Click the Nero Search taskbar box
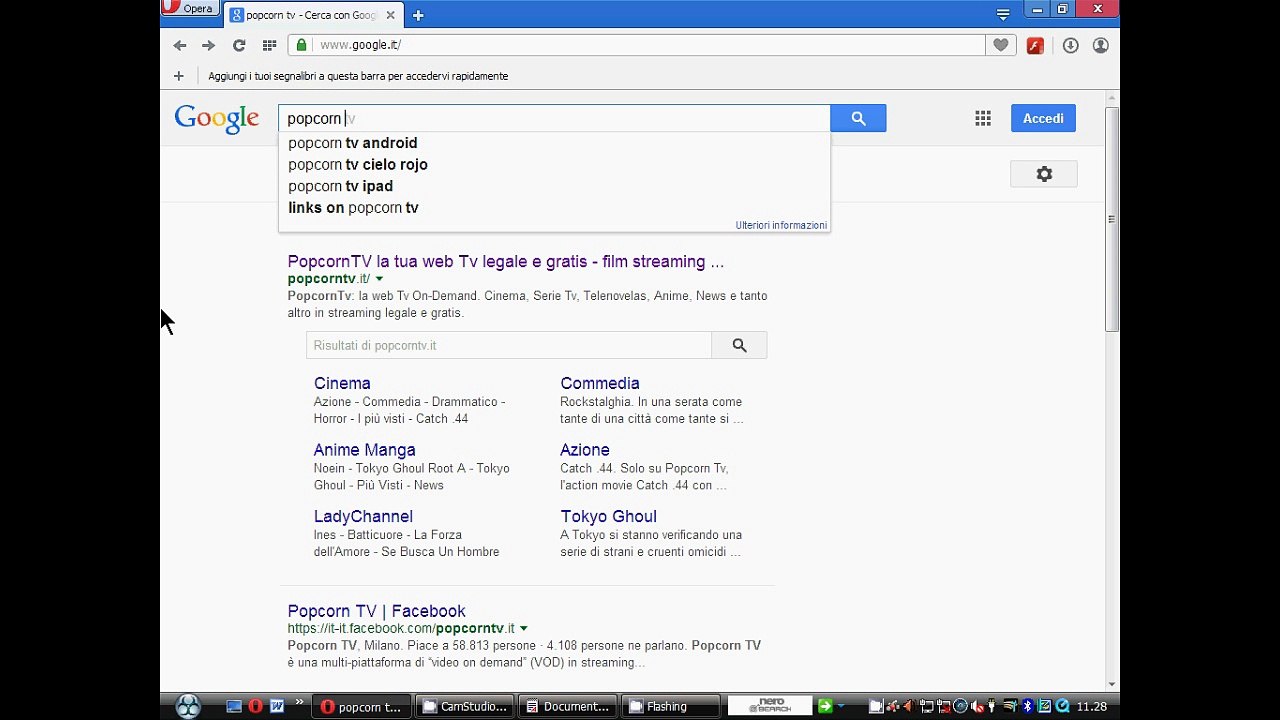Viewport: 1280px width, 720px height. pyautogui.click(x=769, y=706)
